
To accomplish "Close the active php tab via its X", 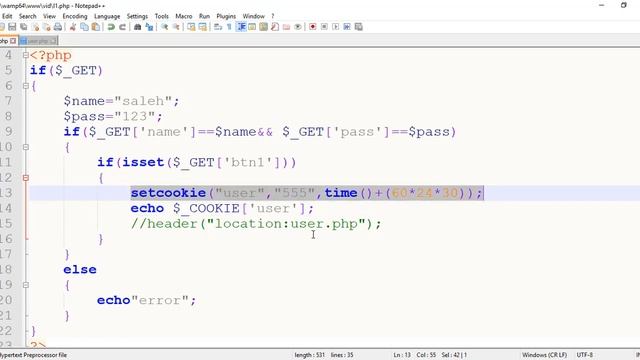I will click(x=13, y=41).
